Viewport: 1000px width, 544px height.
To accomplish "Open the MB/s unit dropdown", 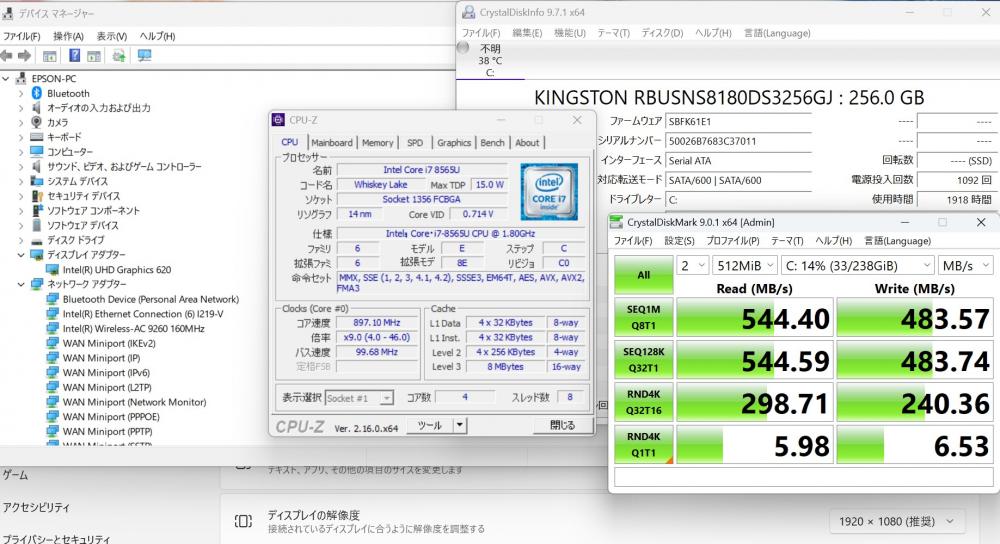I will pyautogui.click(x=966, y=265).
